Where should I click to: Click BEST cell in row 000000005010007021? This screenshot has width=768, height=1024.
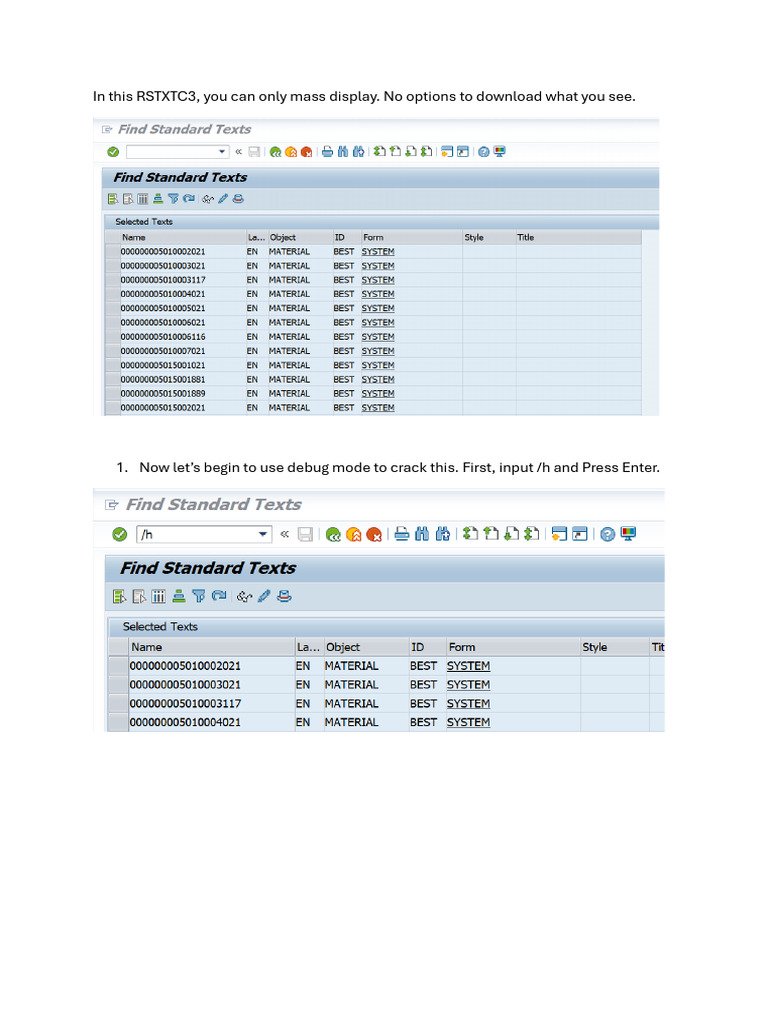344,351
